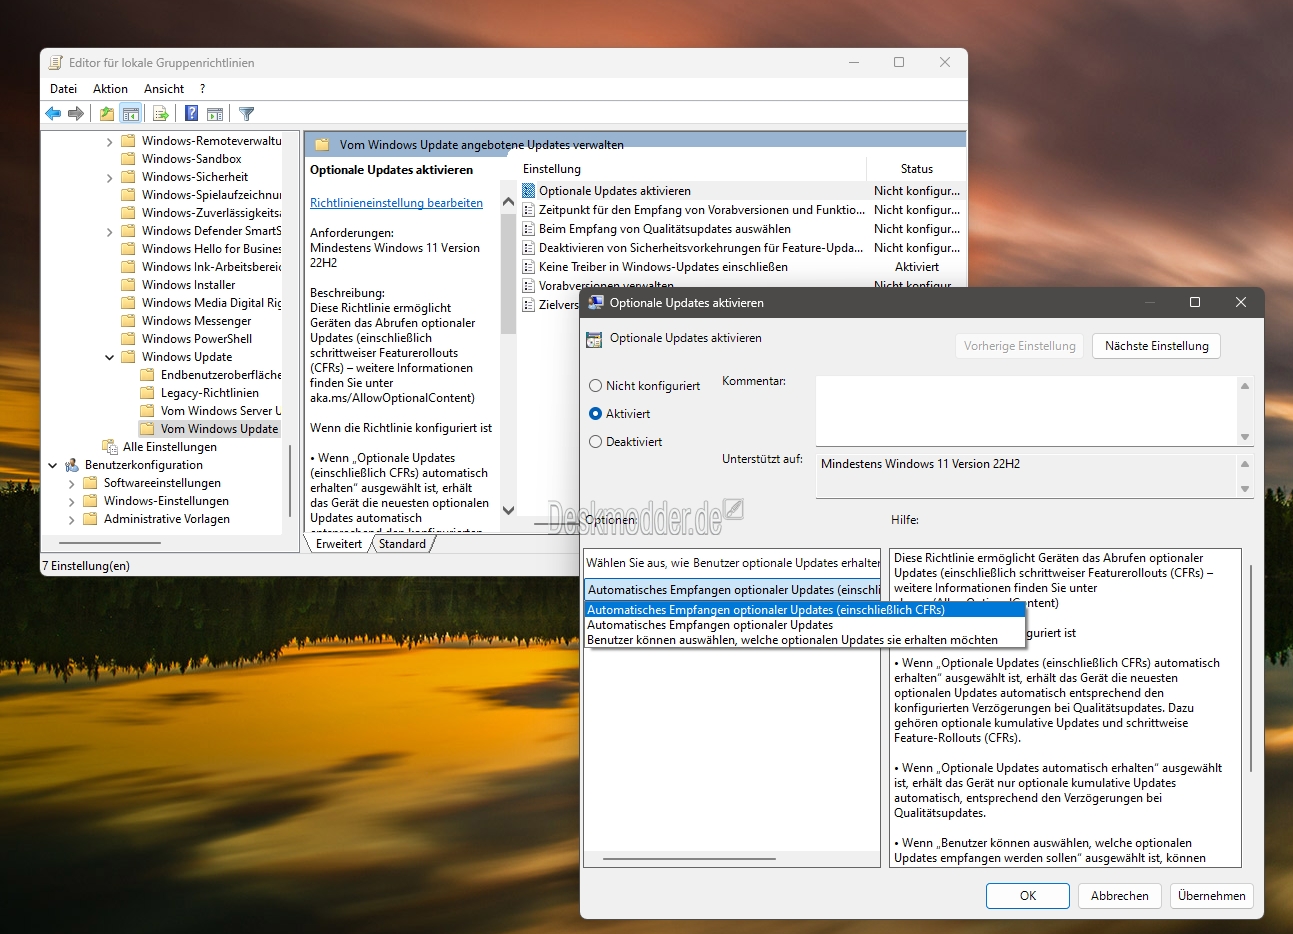Screen dimensions: 1293x934
Task: Click the Group Policy Editor title bar icon
Action: (56, 62)
